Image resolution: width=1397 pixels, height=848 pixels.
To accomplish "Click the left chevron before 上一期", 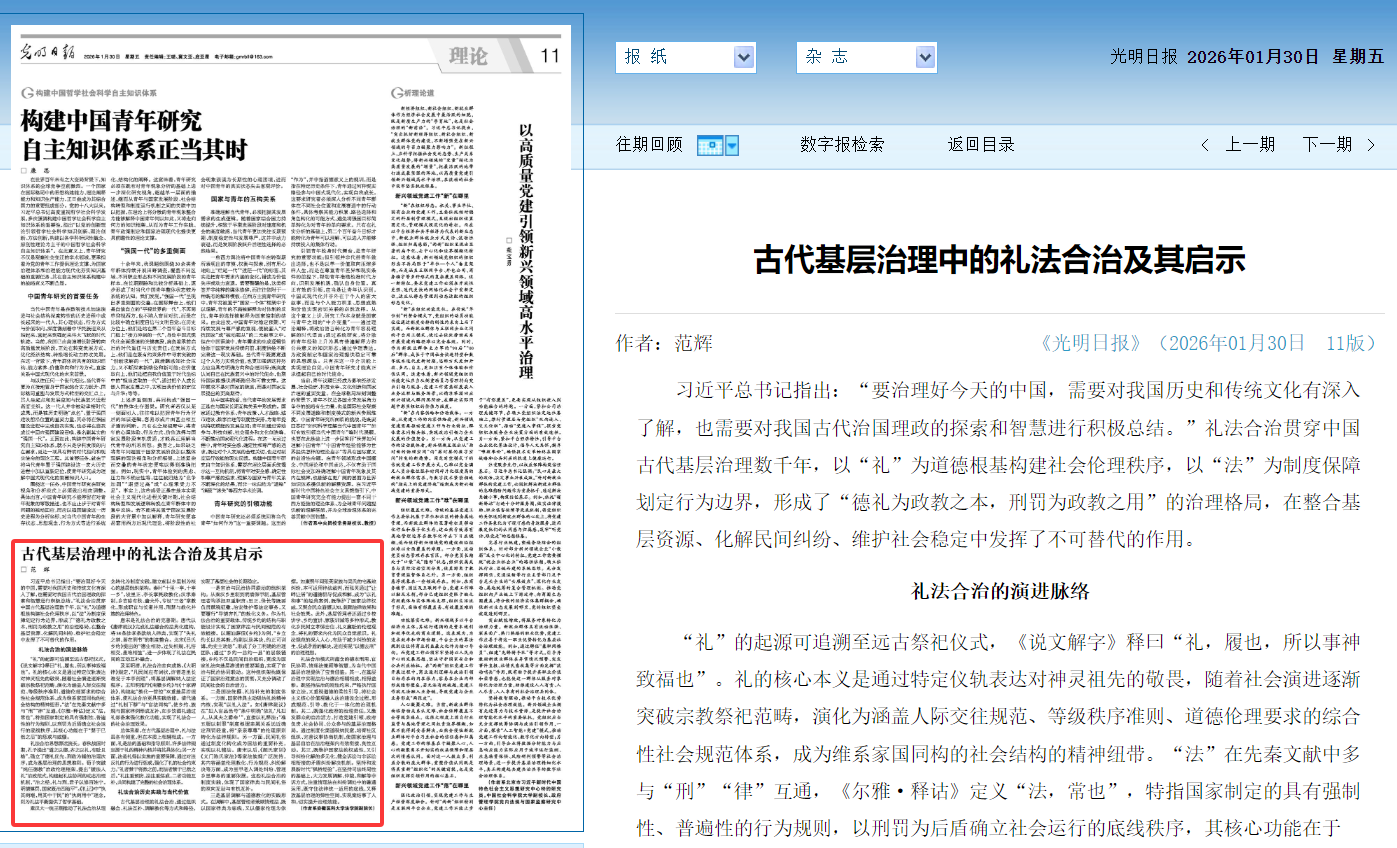I will [1205, 145].
